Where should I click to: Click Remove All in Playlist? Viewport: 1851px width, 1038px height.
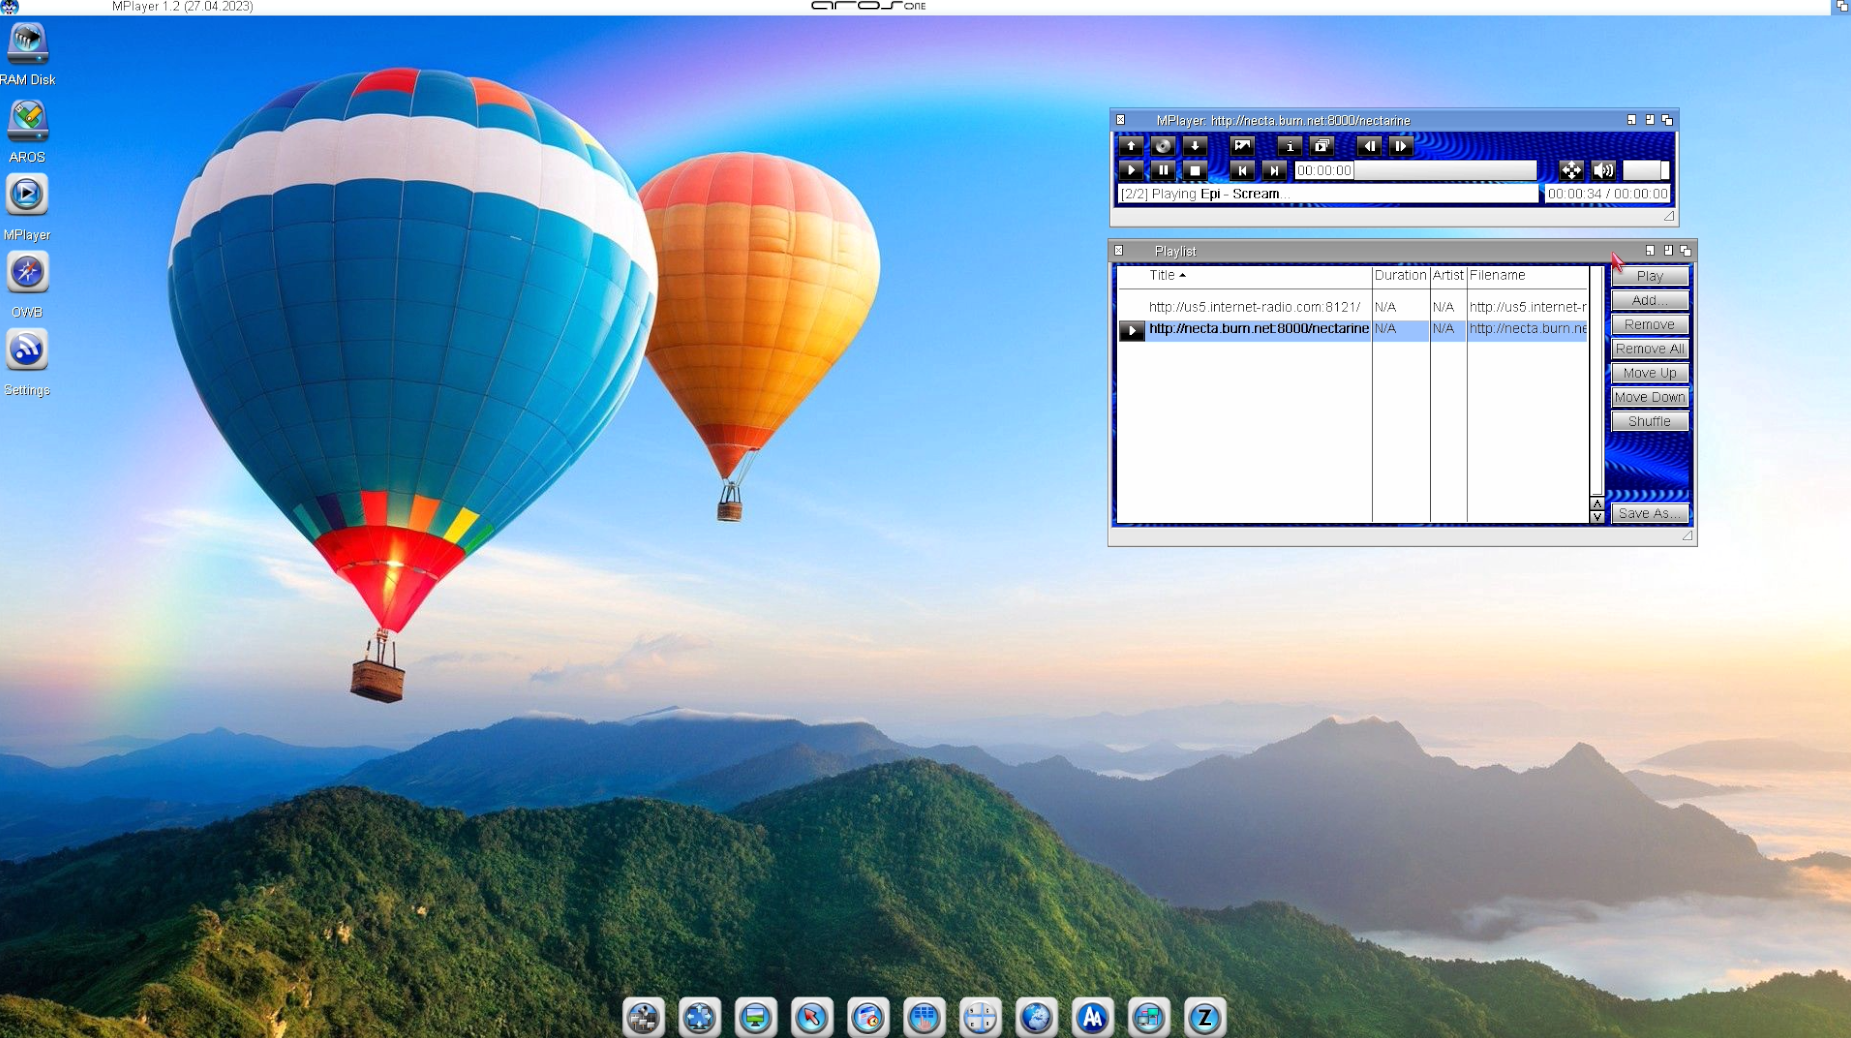pyautogui.click(x=1650, y=349)
